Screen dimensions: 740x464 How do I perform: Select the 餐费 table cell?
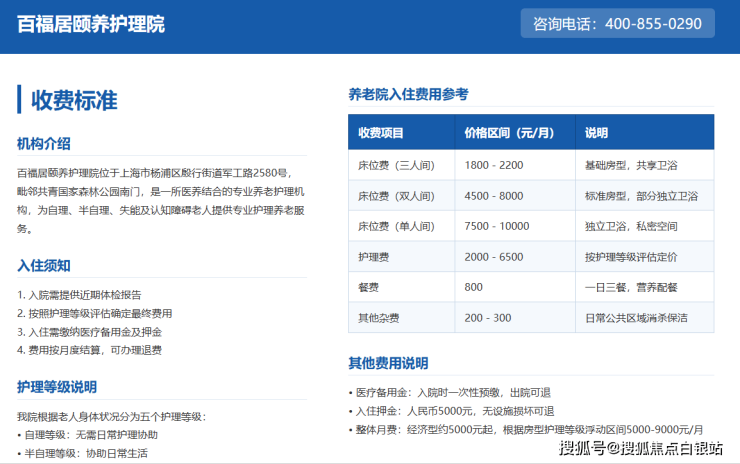pyautogui.click(x=402, y=287)
